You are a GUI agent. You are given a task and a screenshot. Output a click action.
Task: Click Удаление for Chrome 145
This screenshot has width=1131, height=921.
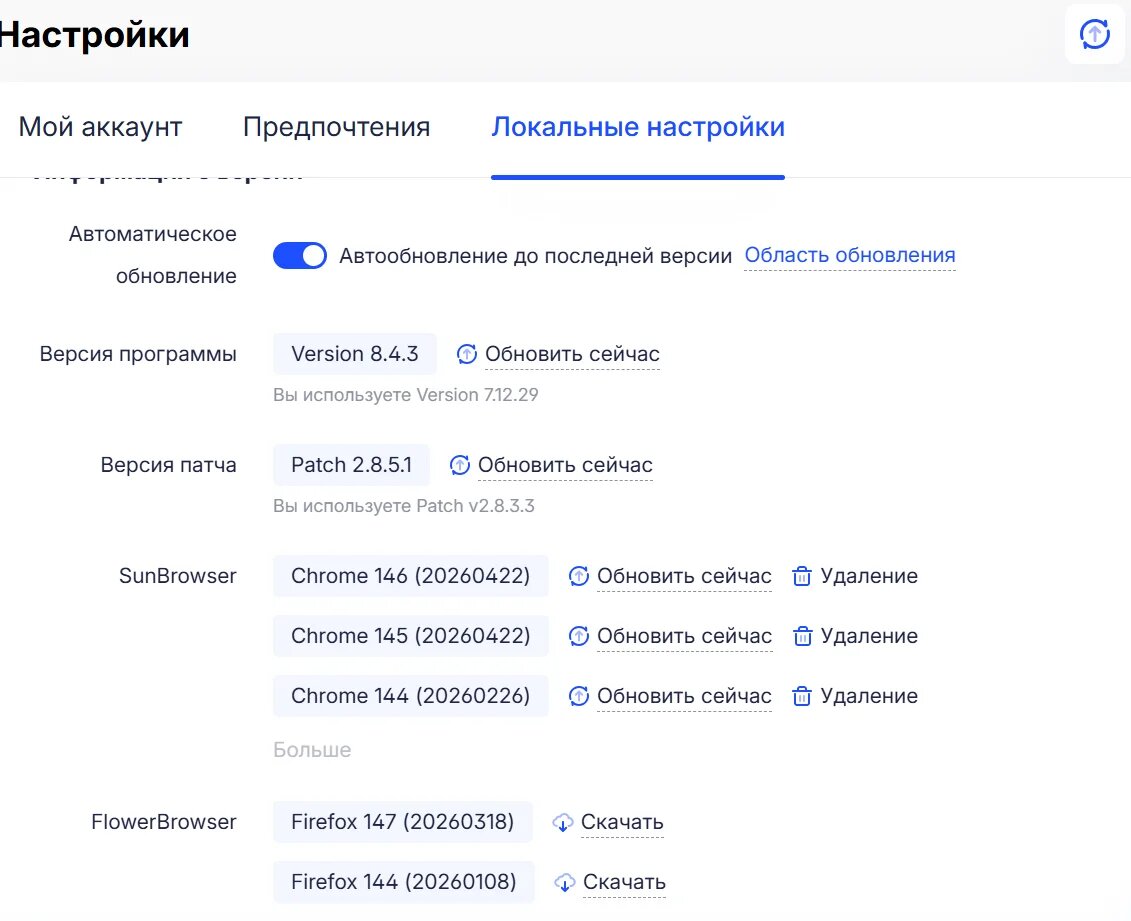(869, 636)
